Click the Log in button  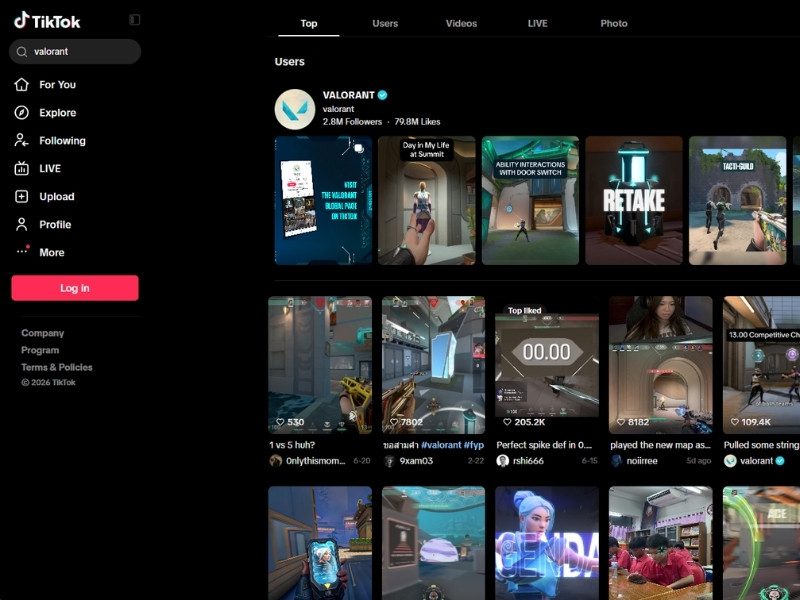pyautogui.click(x=75, y=288)
